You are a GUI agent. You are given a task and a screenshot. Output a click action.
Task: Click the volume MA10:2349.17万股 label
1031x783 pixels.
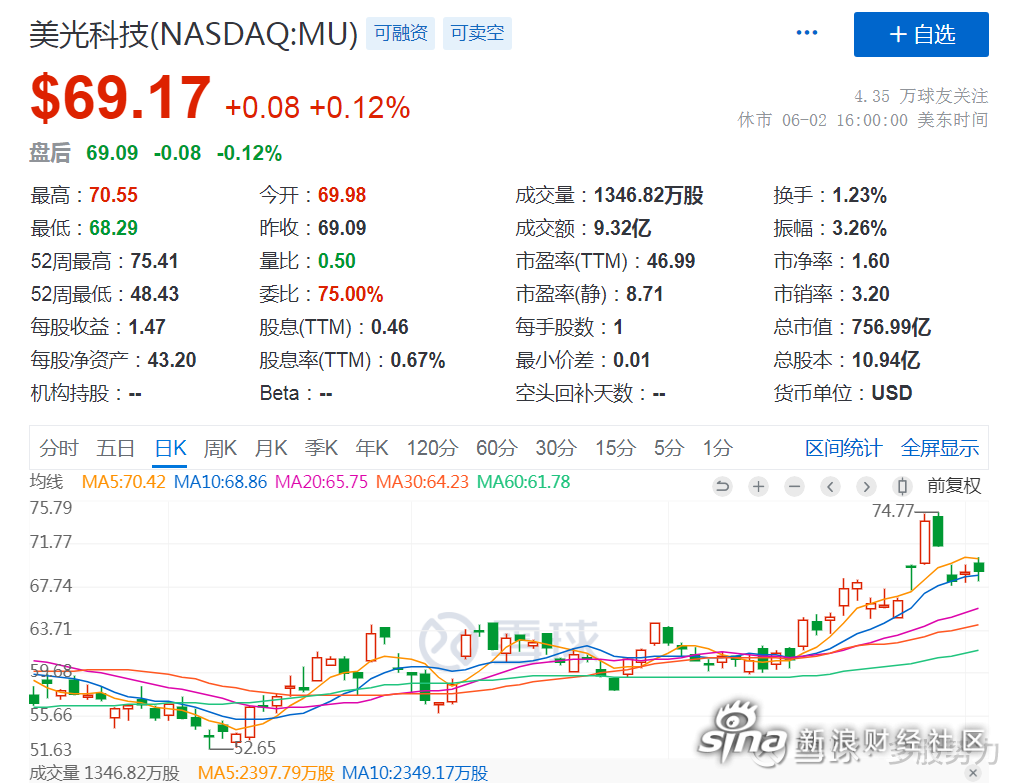[x=415, y=773]
